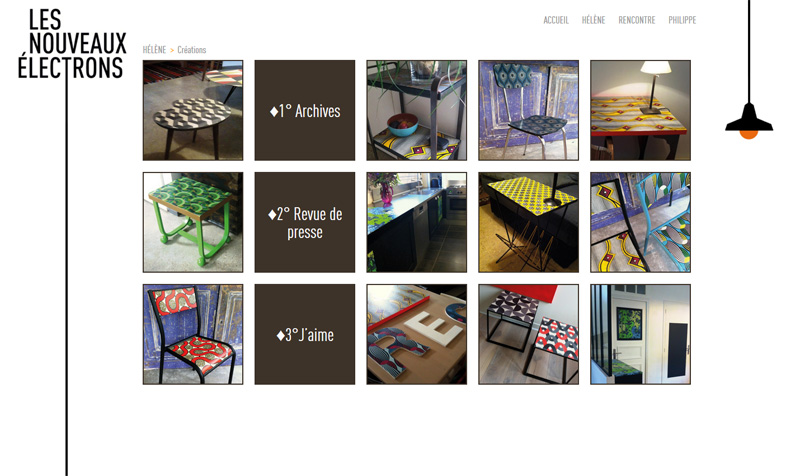
Task: Click the hanging lamp icon
Action: pyautogui.click(x=748, y=120)
